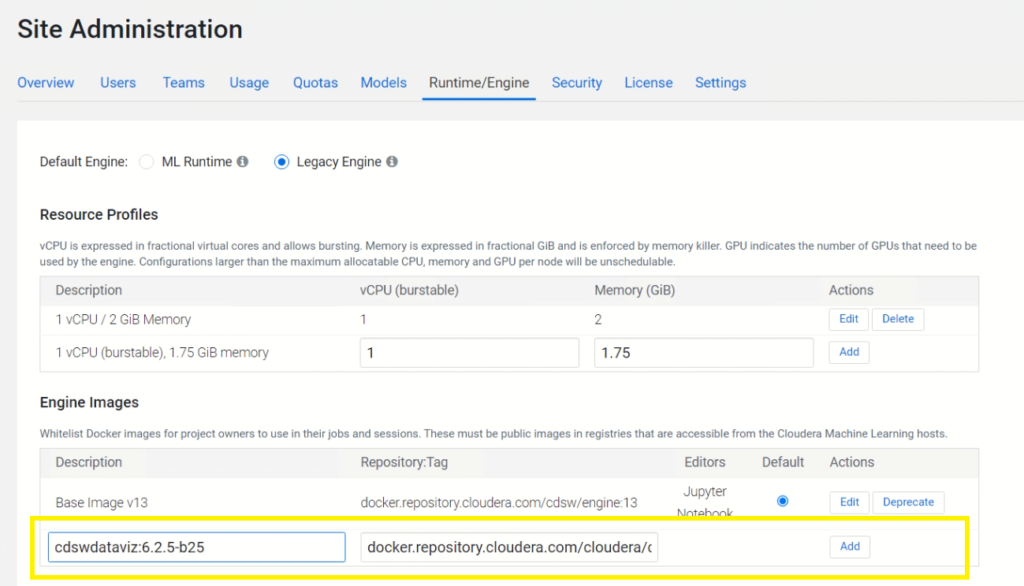1024x586 pixels.
Task: Click the 'Jupyter Notebook' editors cell
Action: [705, 502]
